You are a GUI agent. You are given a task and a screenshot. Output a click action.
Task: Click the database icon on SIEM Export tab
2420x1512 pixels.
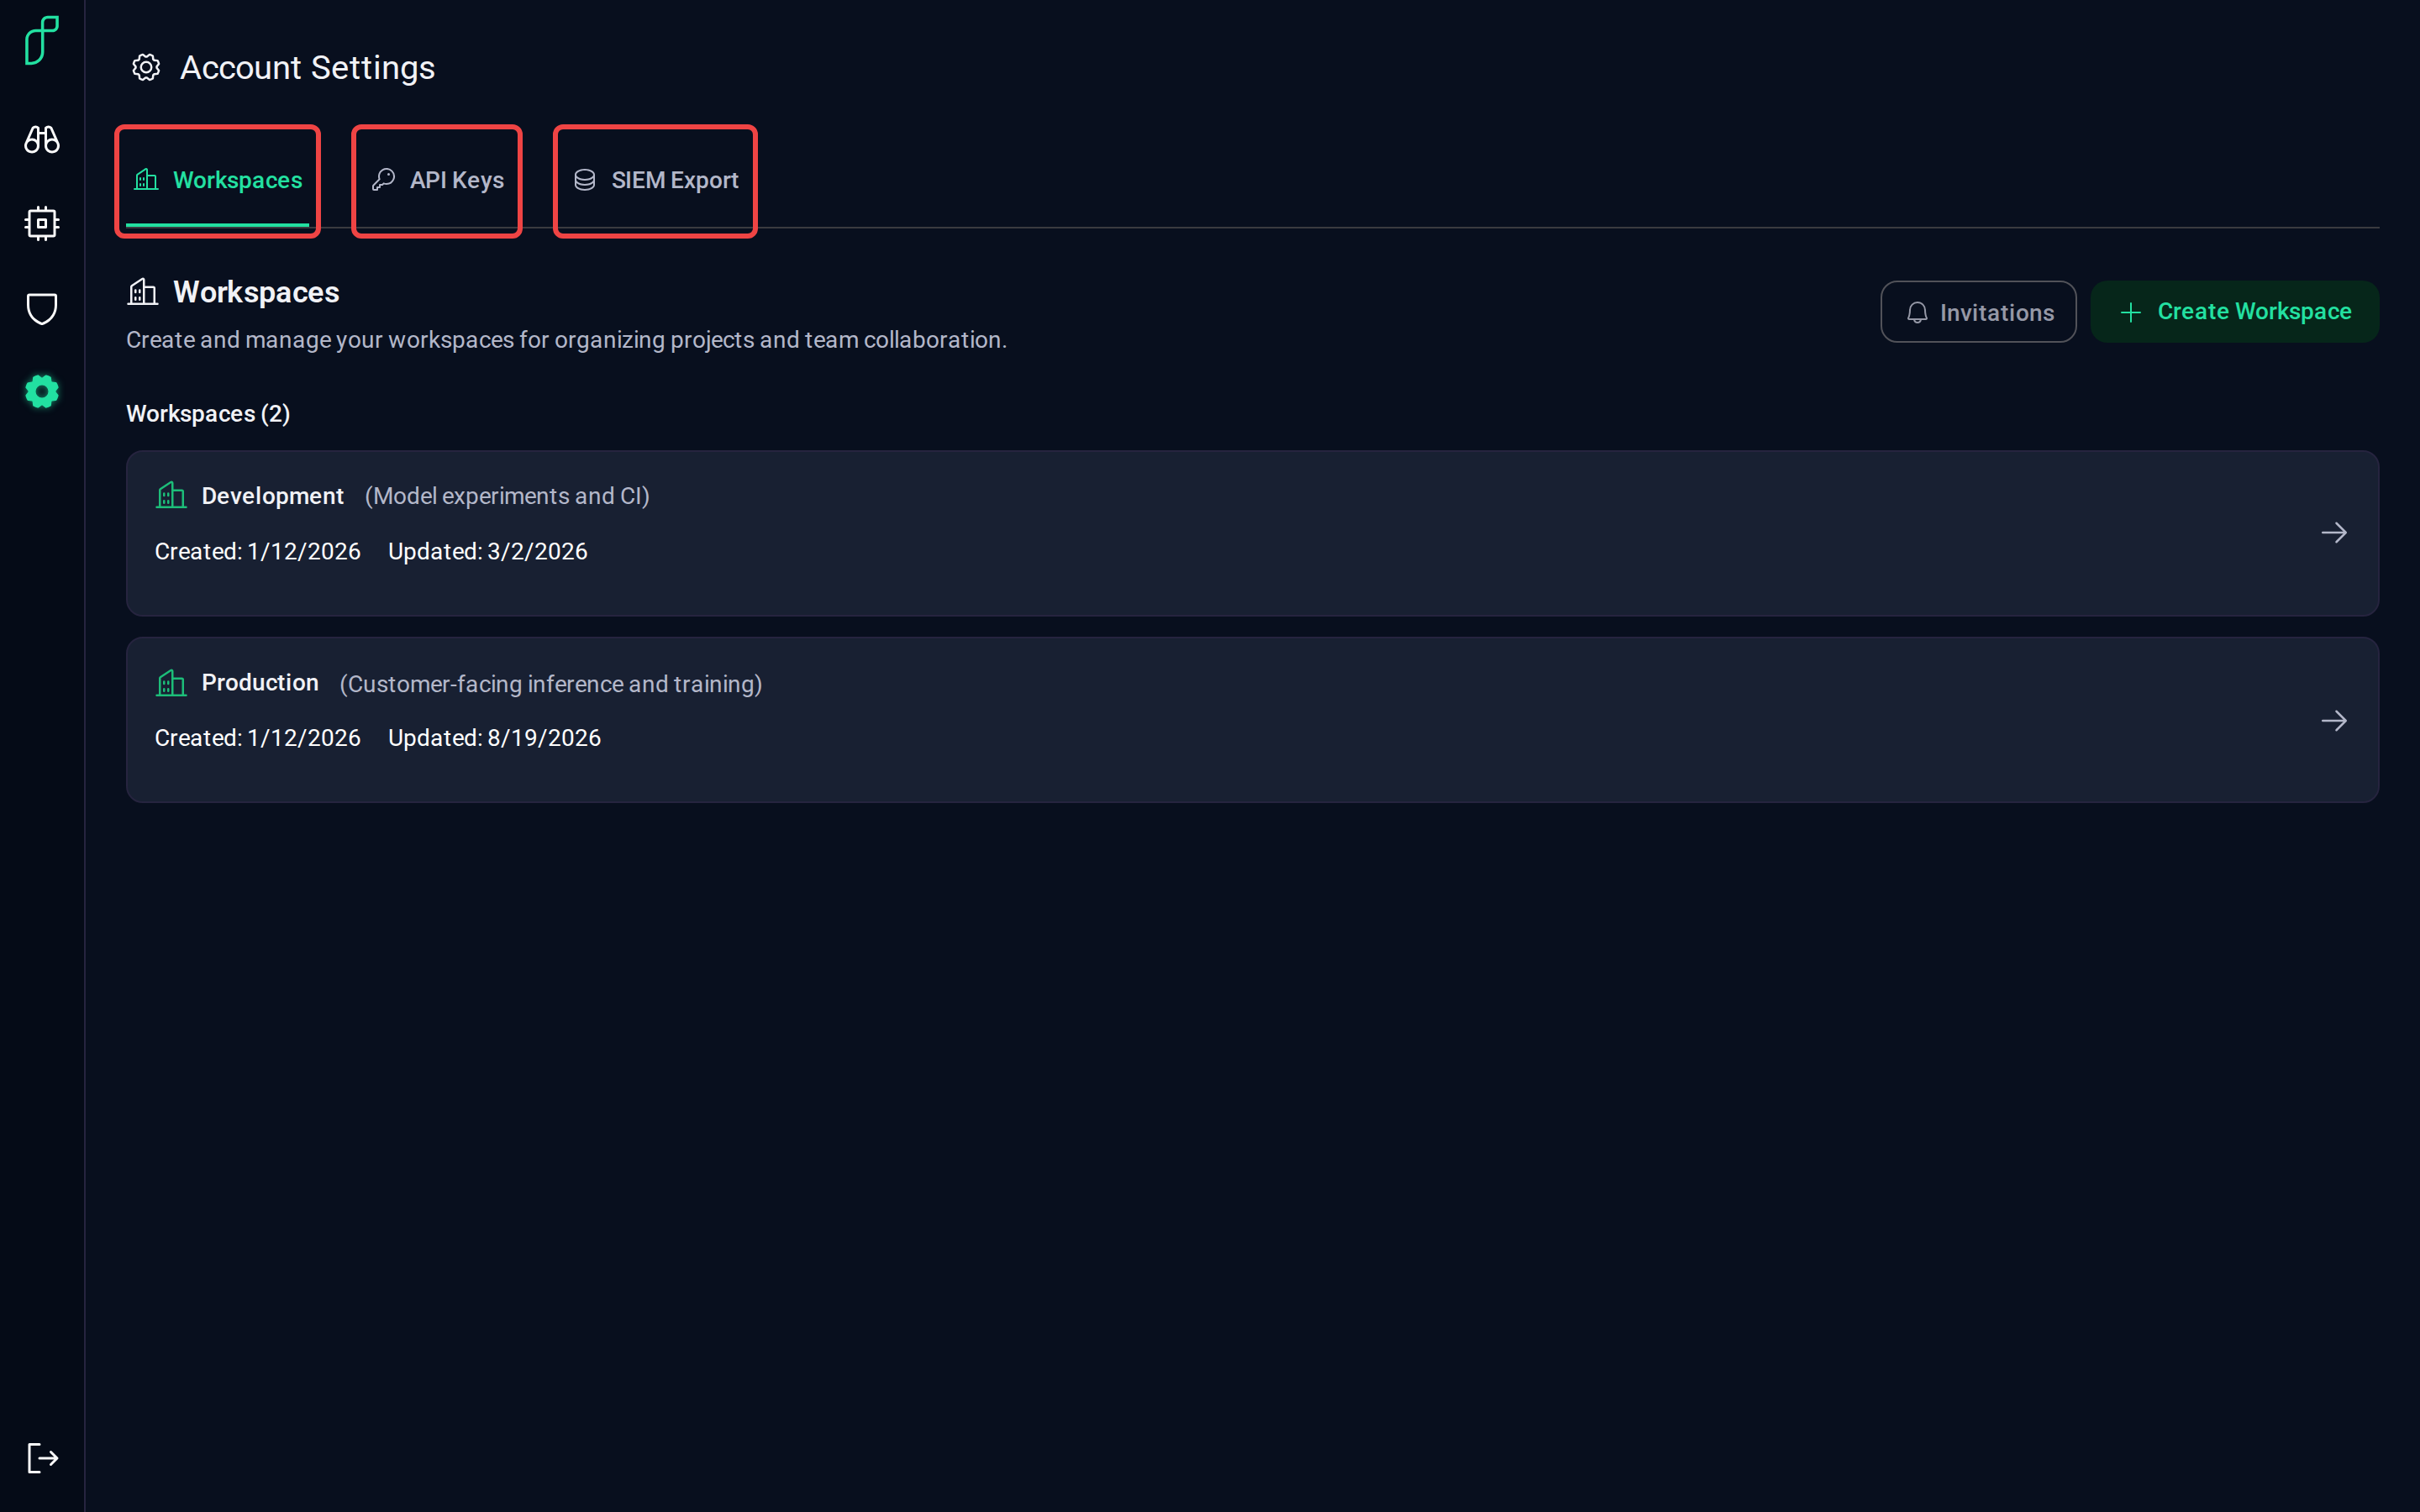(x=585, y=180)
